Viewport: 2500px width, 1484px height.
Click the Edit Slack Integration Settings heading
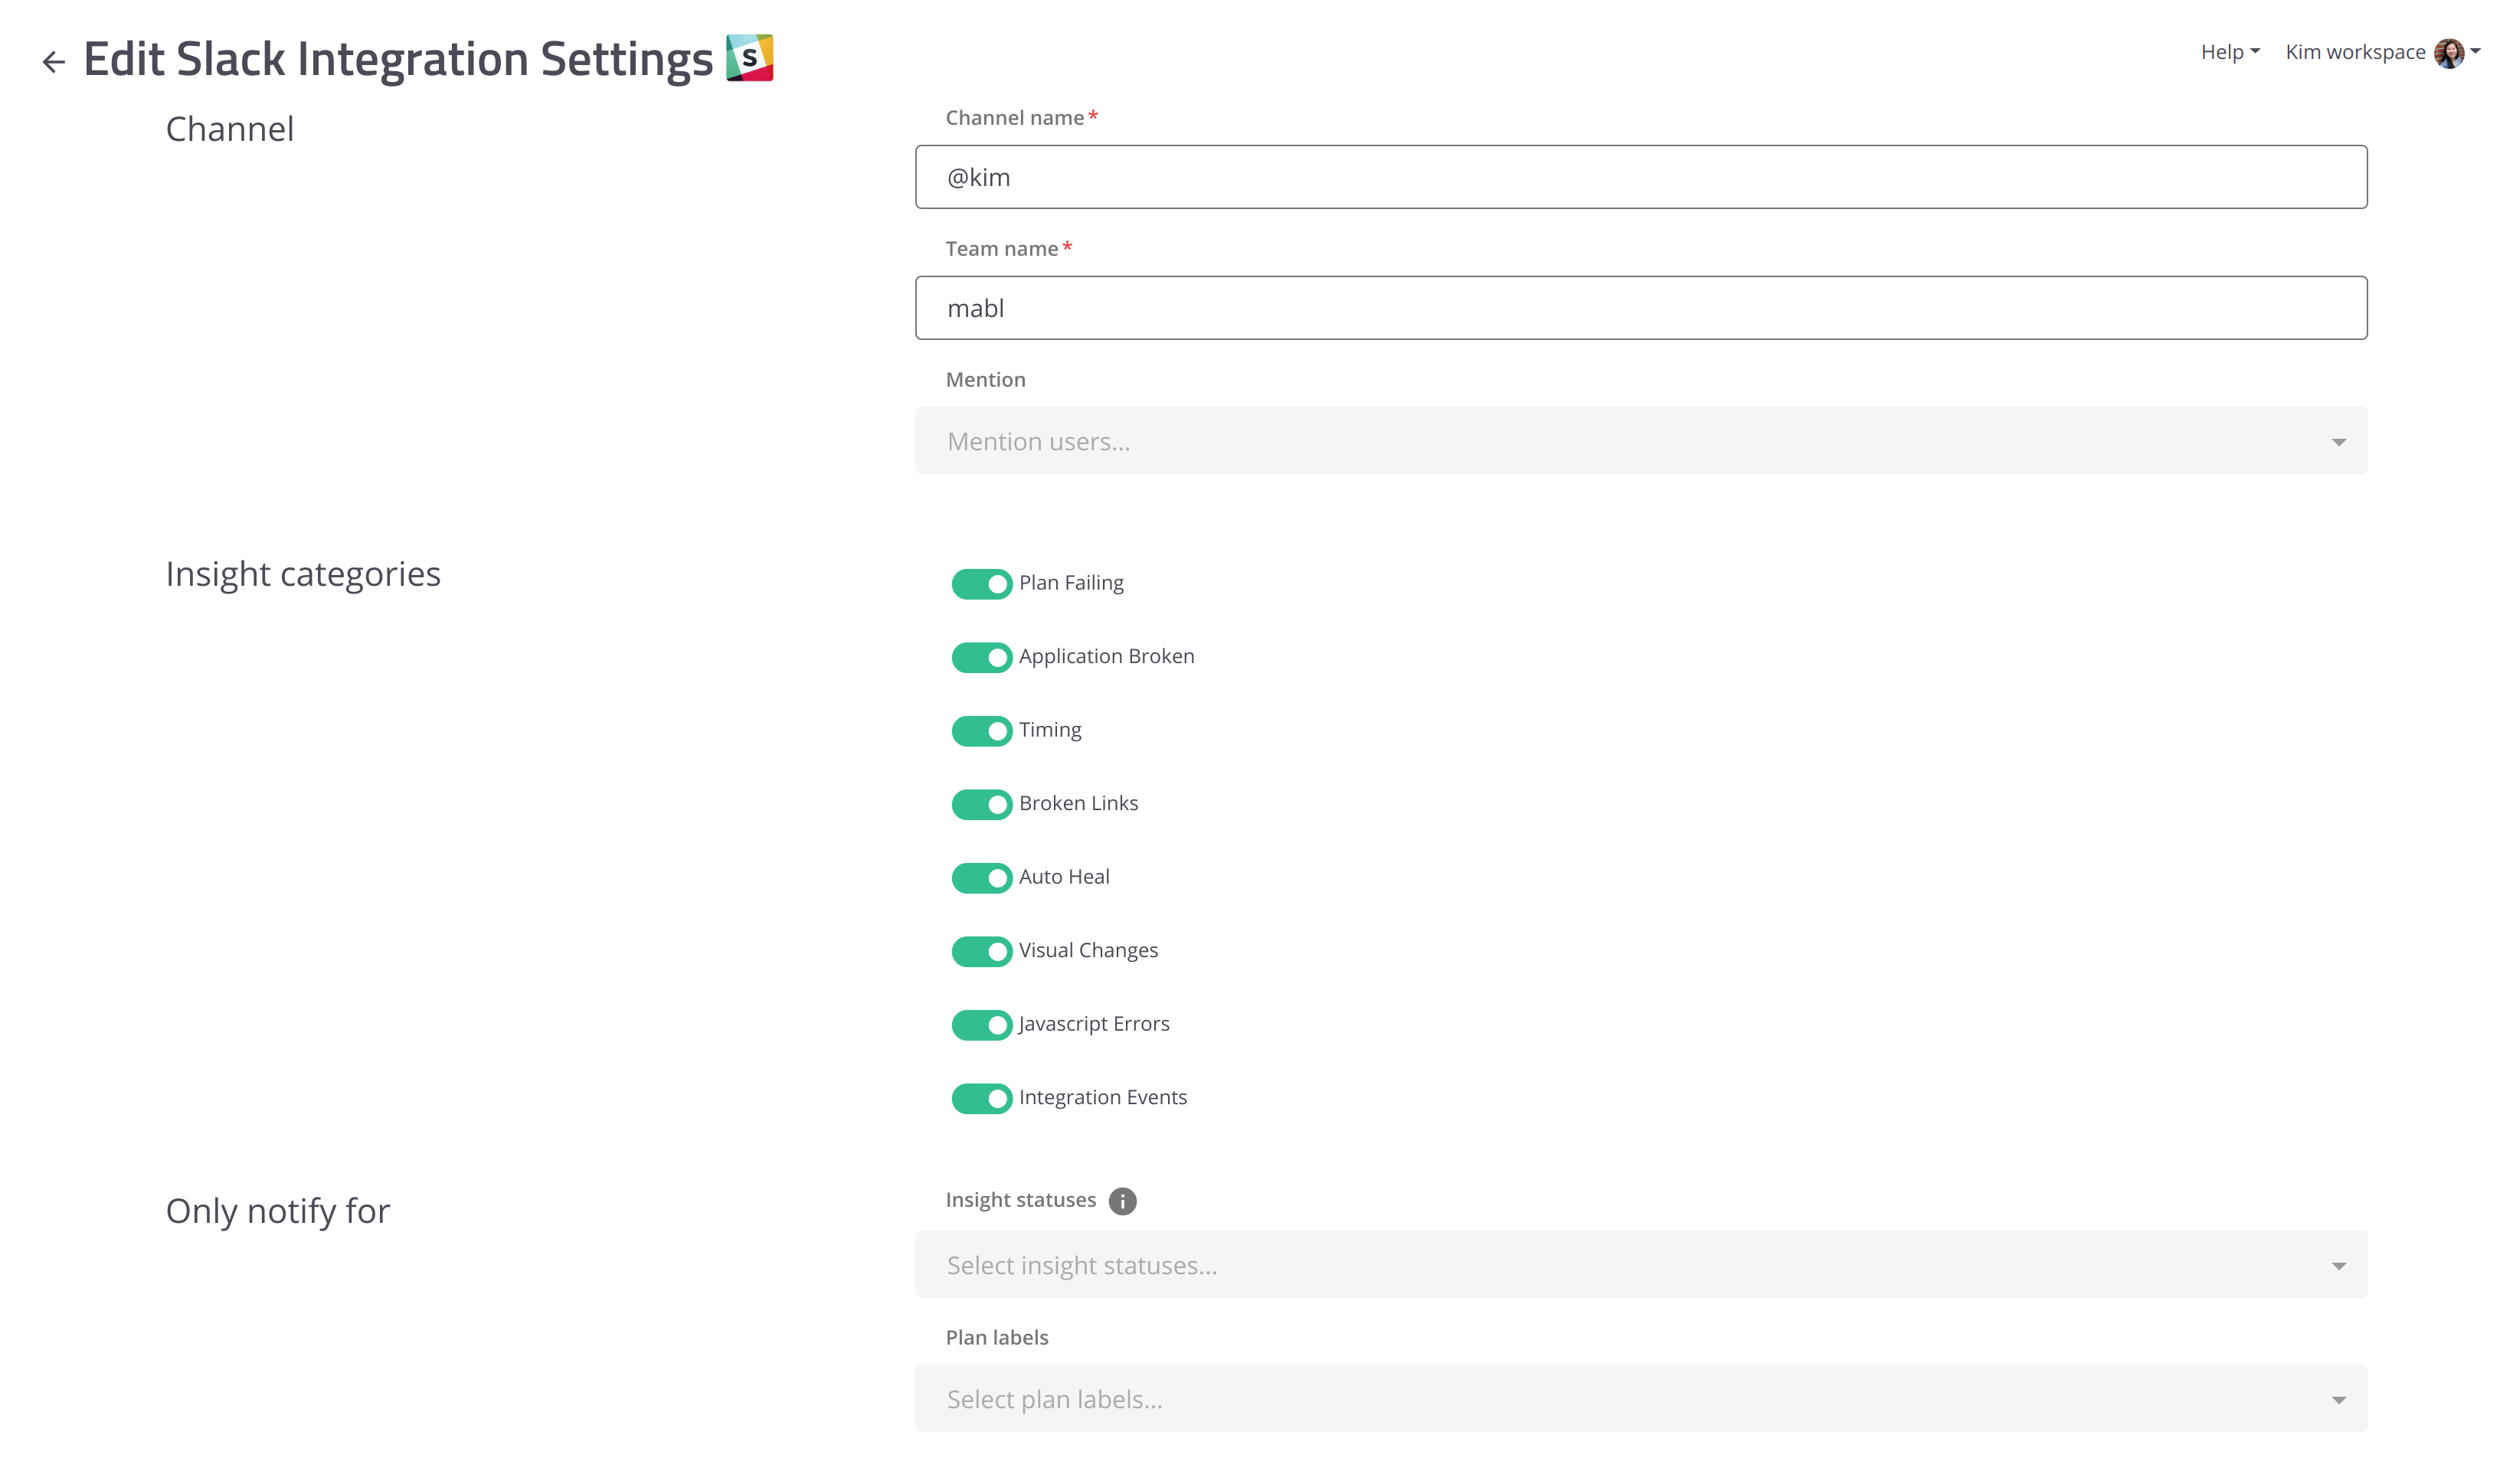[x=398, y=59]
